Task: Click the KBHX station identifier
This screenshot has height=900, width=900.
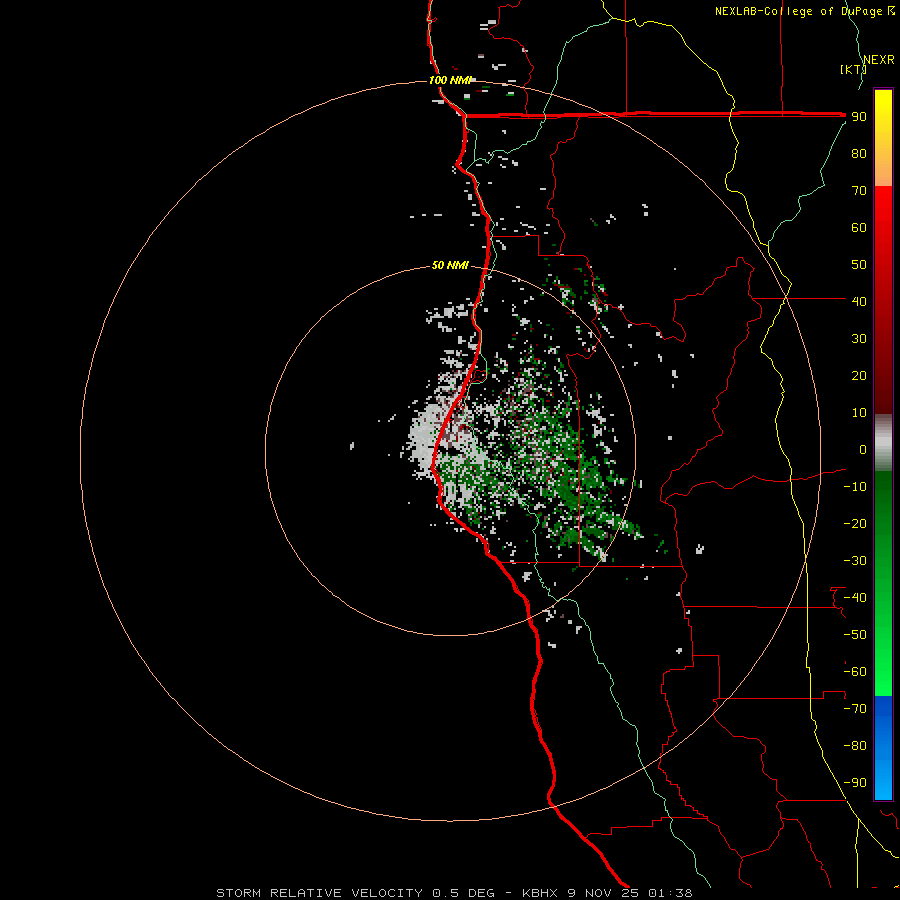Action: point(540,893)
